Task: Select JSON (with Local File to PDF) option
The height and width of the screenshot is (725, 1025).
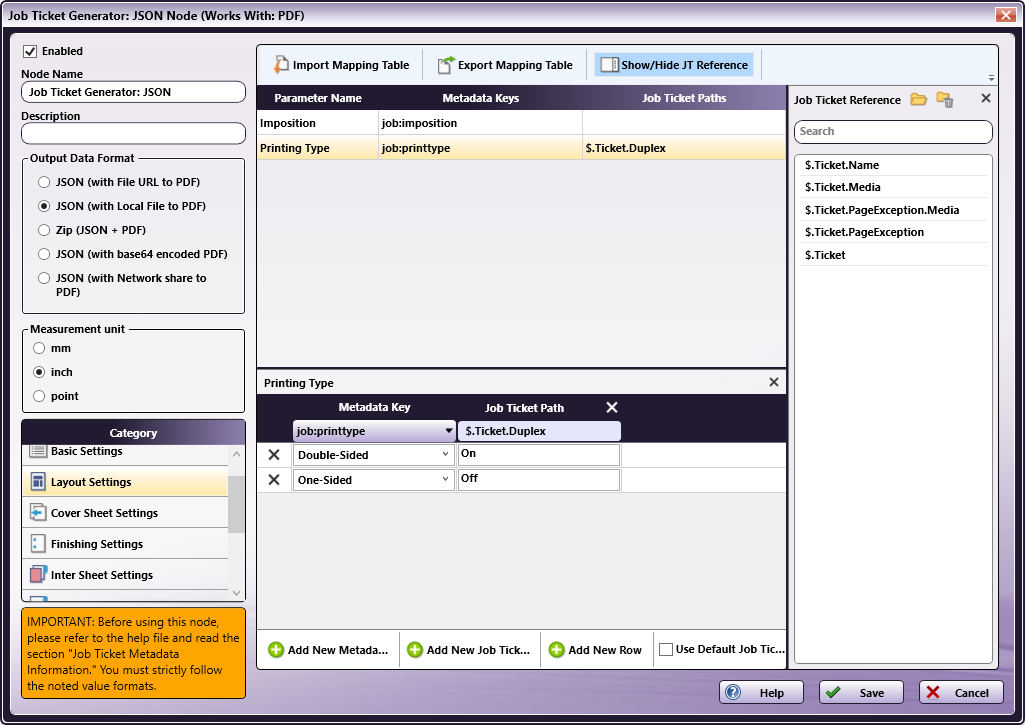Action: (x=44, y=206)
